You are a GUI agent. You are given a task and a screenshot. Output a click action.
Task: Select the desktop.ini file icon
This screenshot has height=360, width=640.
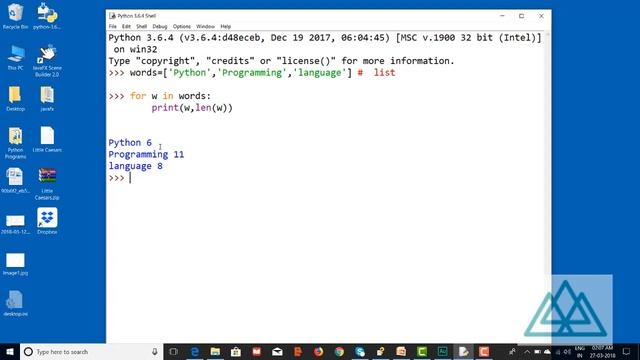(16, 303)
